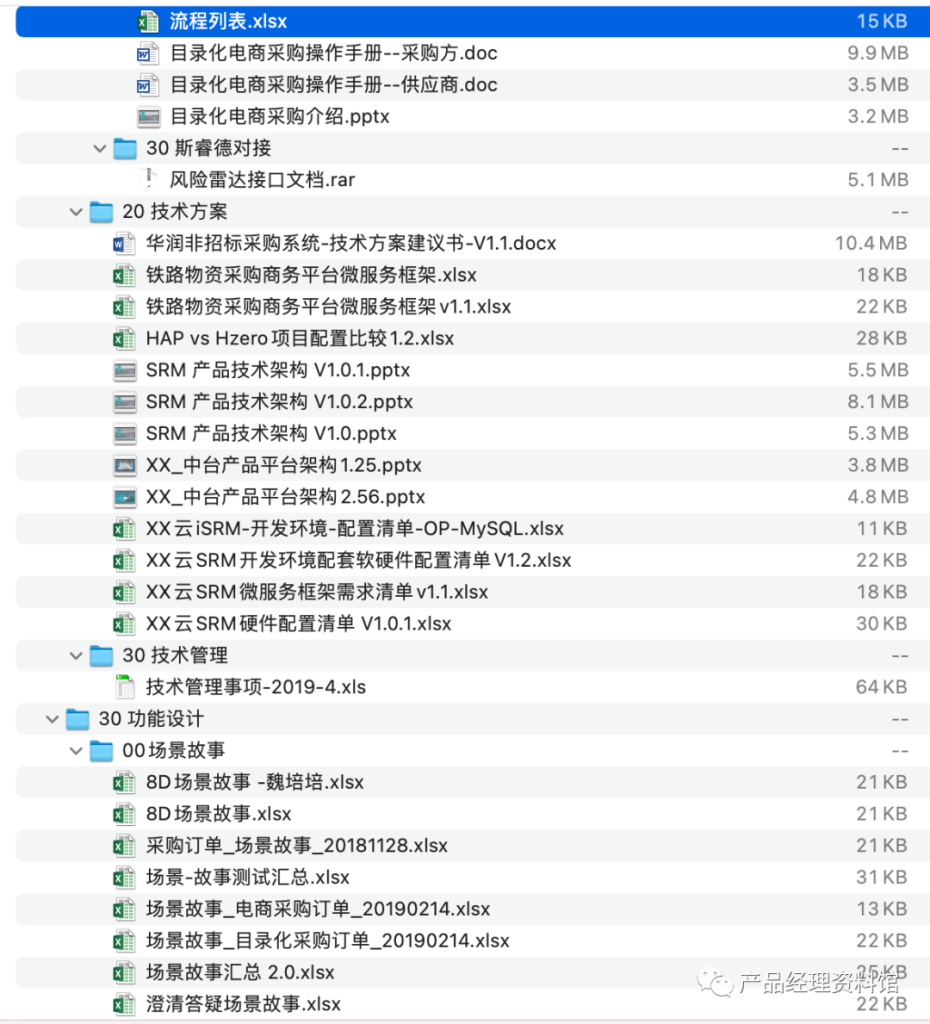This screenshot has width=930, height=1024.
Task: Collapse the 30 功能设计 folder
Action: [54, 719]
